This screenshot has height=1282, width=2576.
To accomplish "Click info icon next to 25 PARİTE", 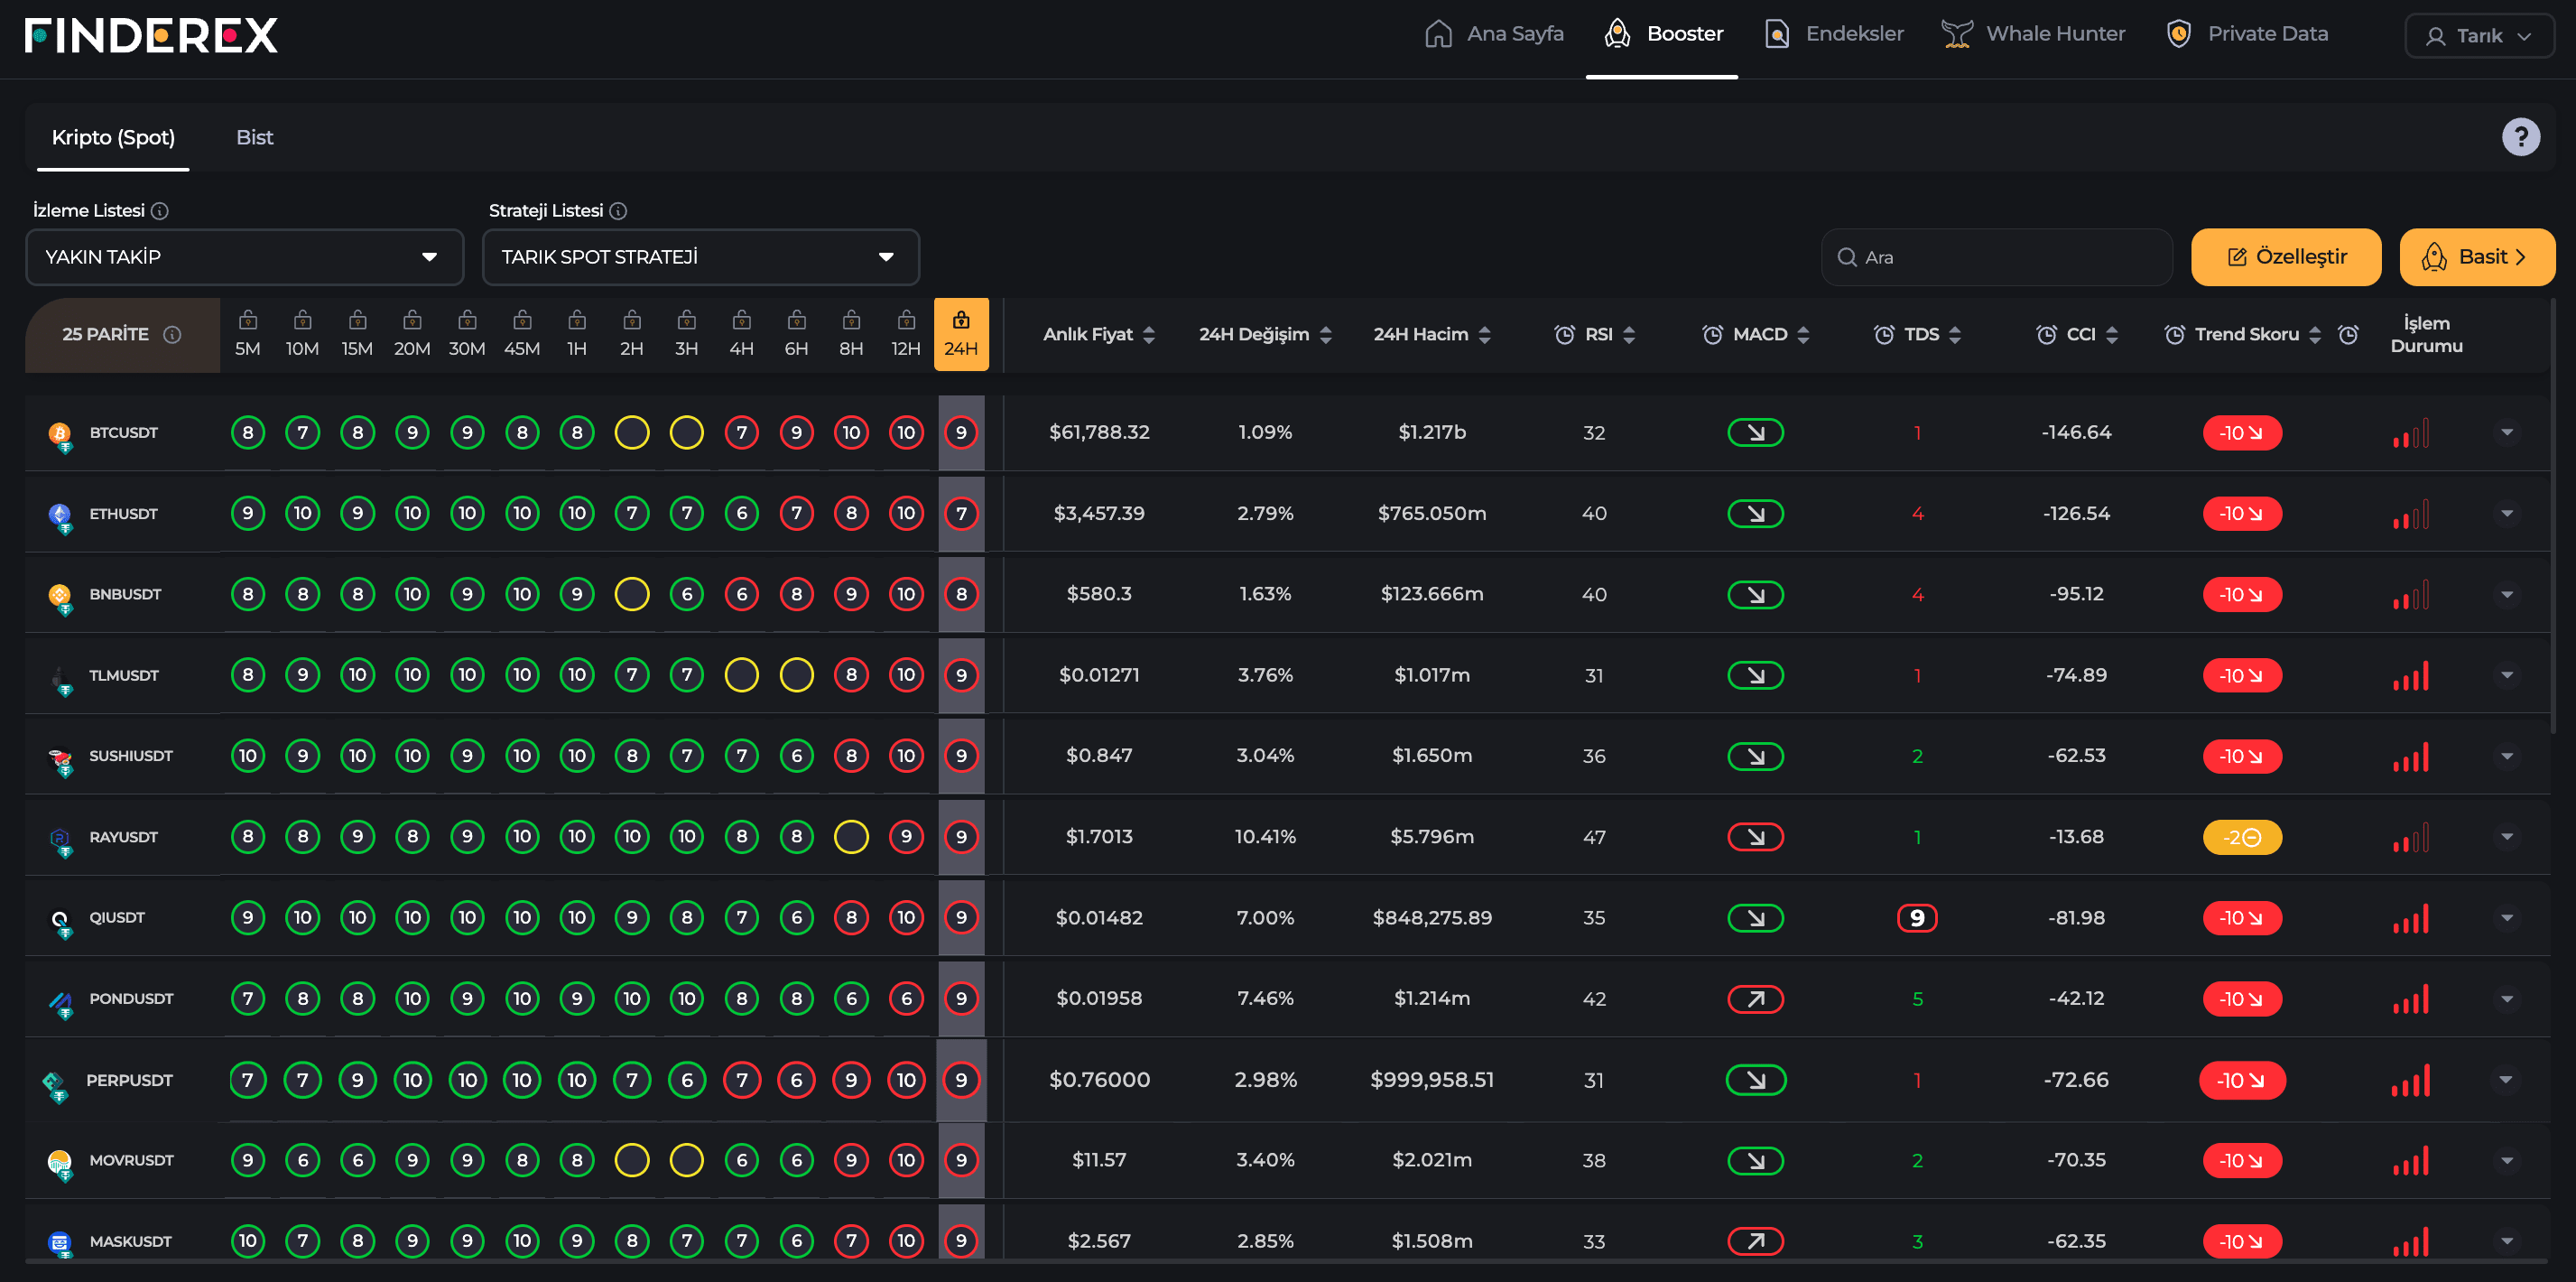I will point(172,335).
